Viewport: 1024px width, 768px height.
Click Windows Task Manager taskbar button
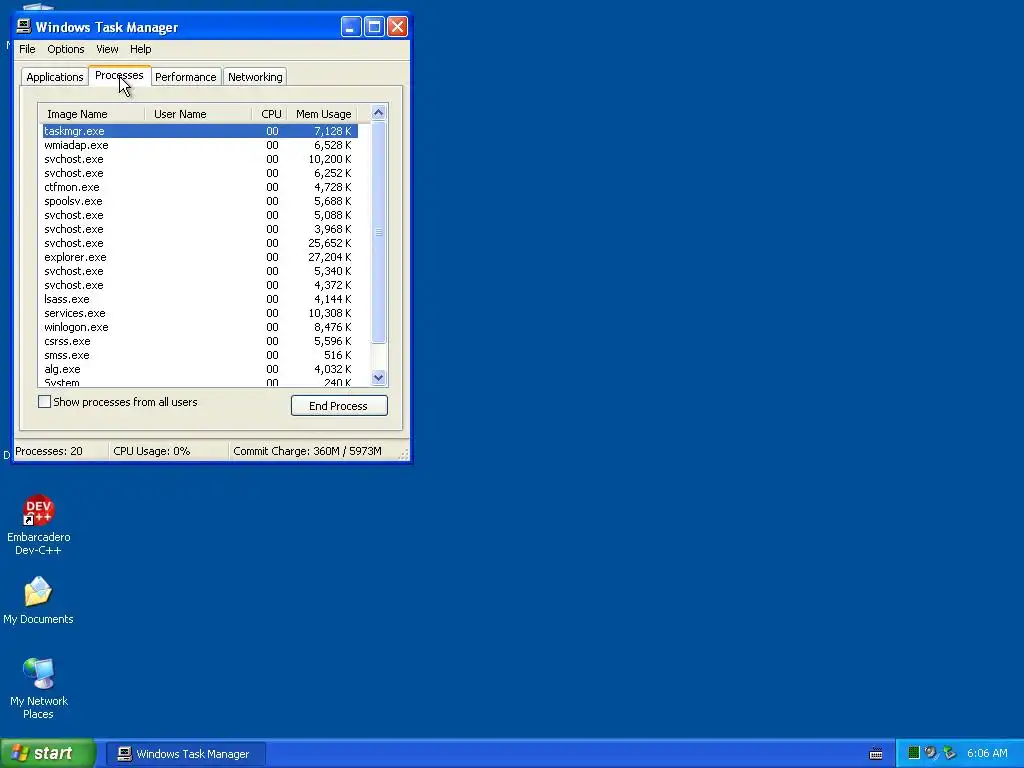[x=186, y=754]
